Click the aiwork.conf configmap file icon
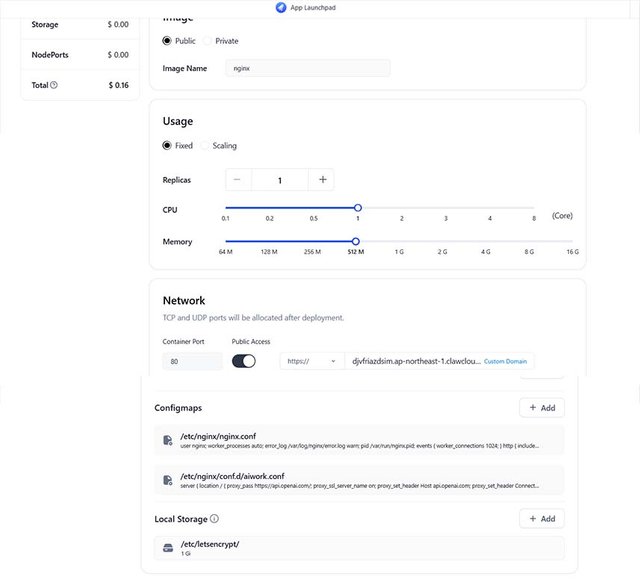This screenshot has height=581, width=640. coord(168,480)
